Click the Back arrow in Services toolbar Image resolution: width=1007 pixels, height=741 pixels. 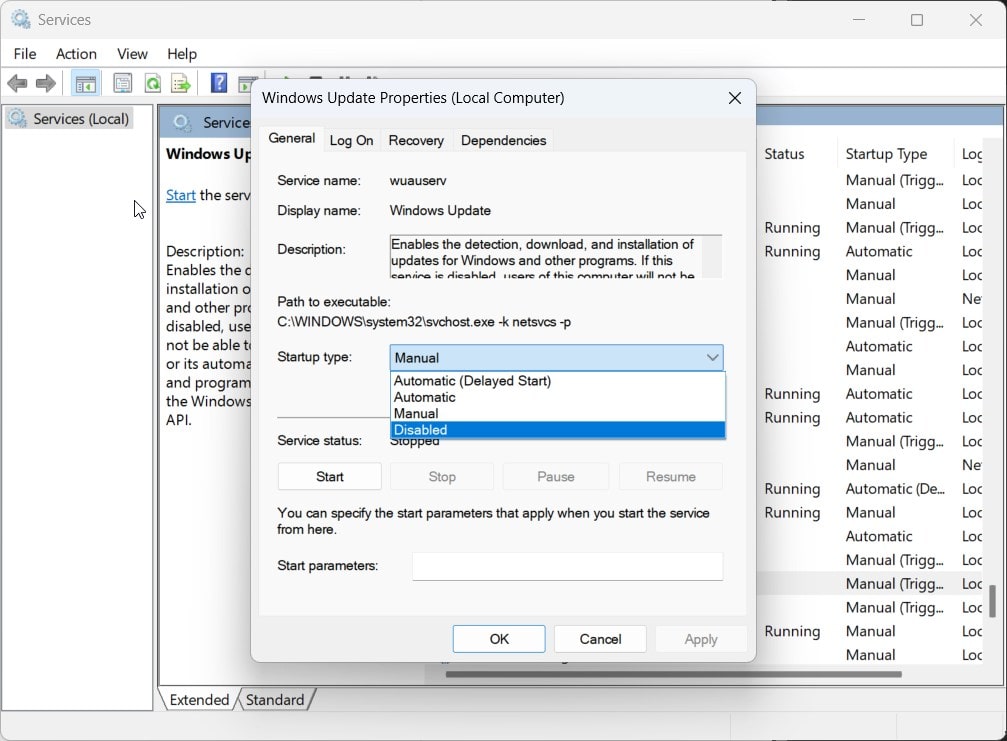tap(17, 83)
